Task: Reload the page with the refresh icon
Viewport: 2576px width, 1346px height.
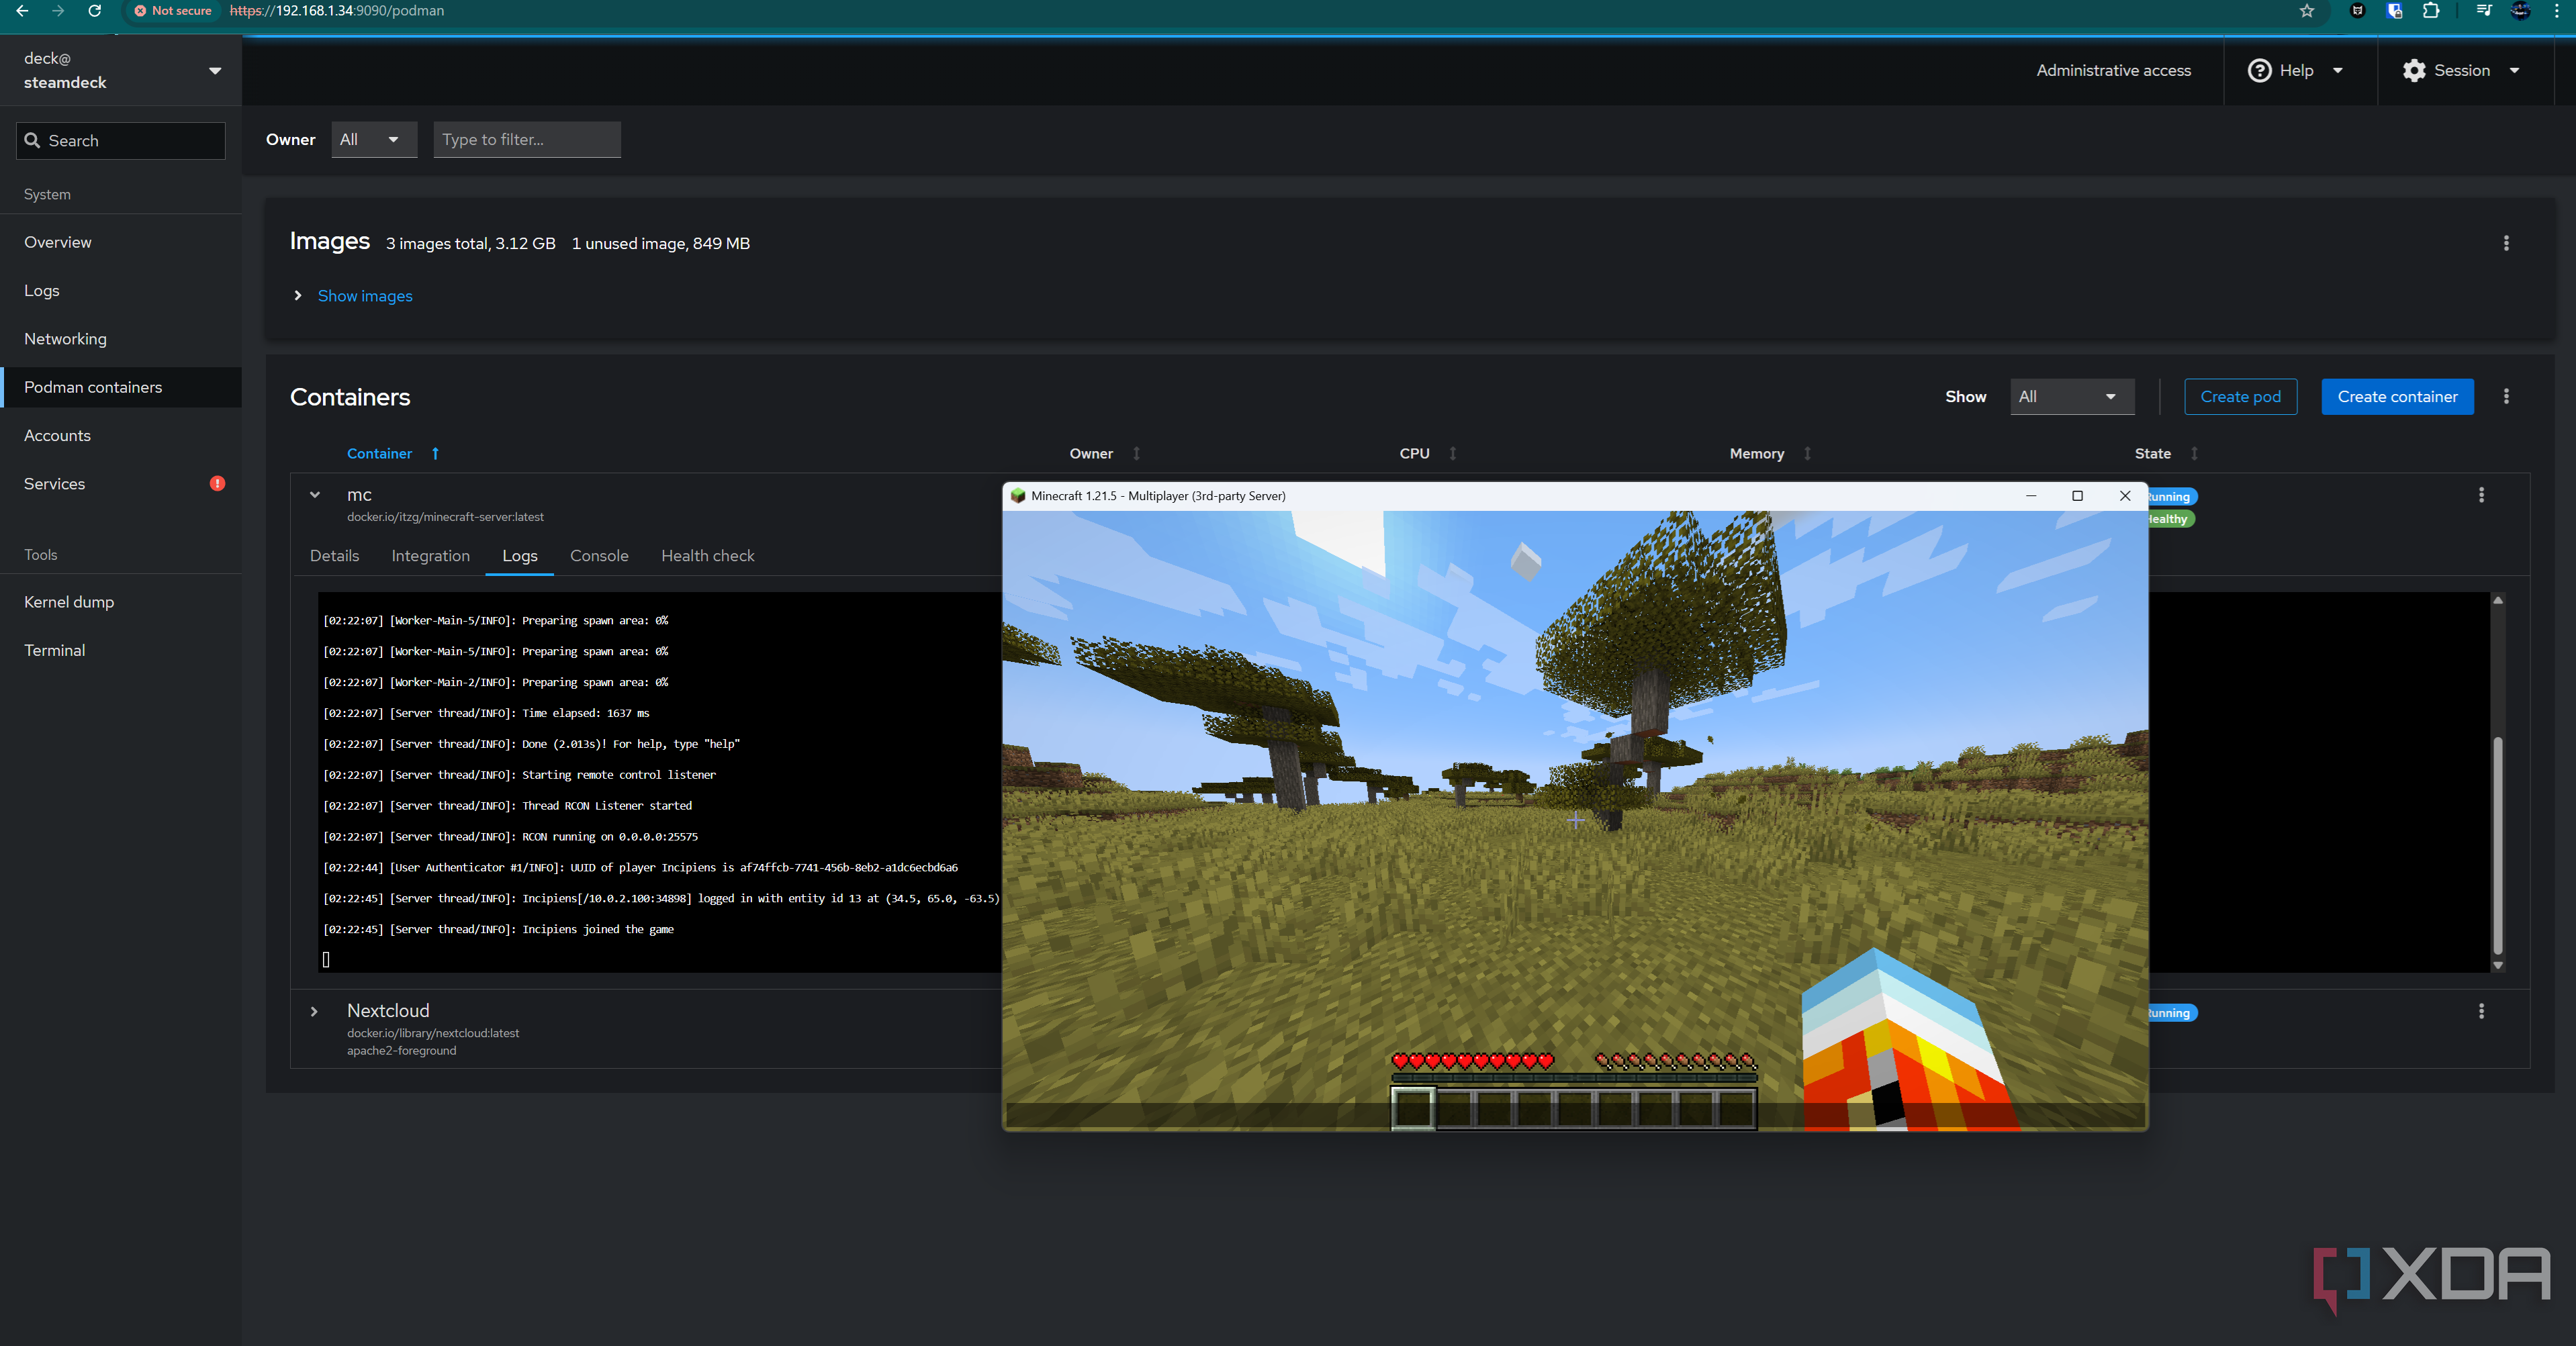Action: coord(95,11)
